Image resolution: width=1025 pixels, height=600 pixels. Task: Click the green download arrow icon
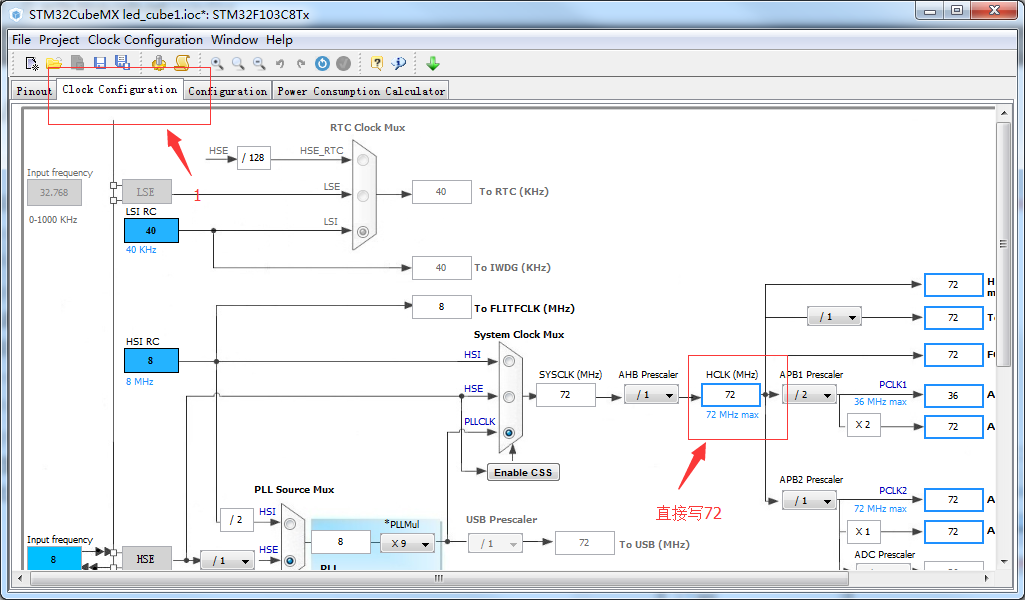[x=433, y=63]
